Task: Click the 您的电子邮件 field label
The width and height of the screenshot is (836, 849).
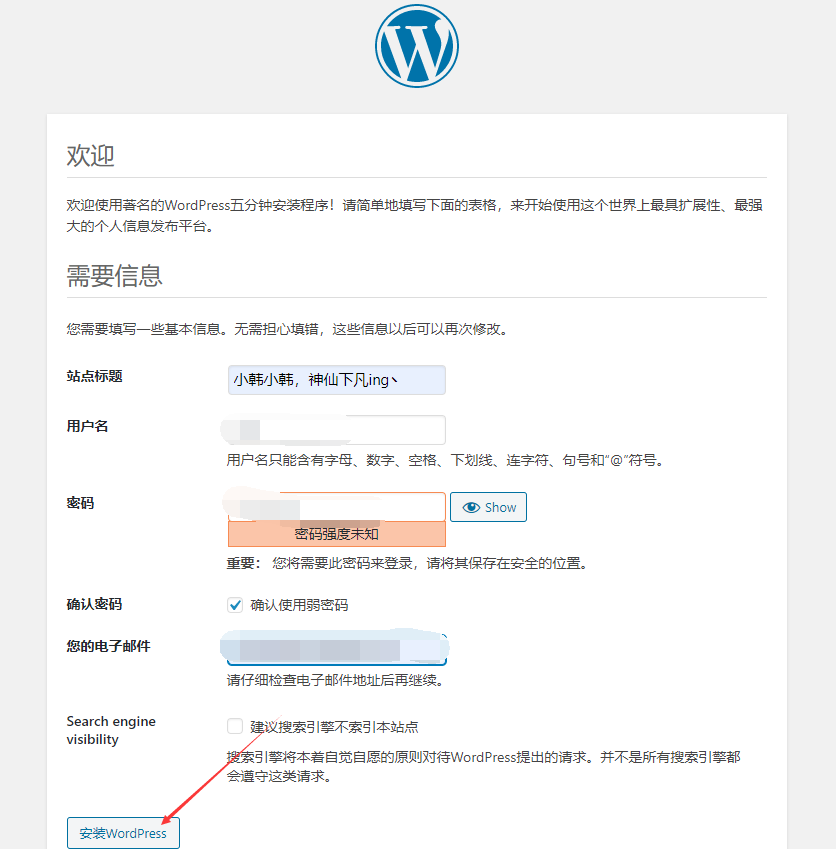Action: (108, 646)
